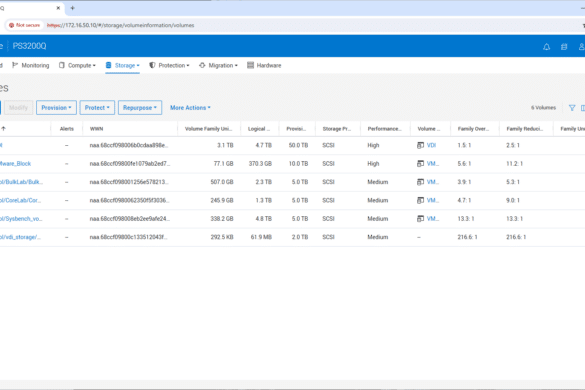Click volume group icon in 338.2 GB row
The height and width of the screenshot is (390, 585).
click(420, 218)
